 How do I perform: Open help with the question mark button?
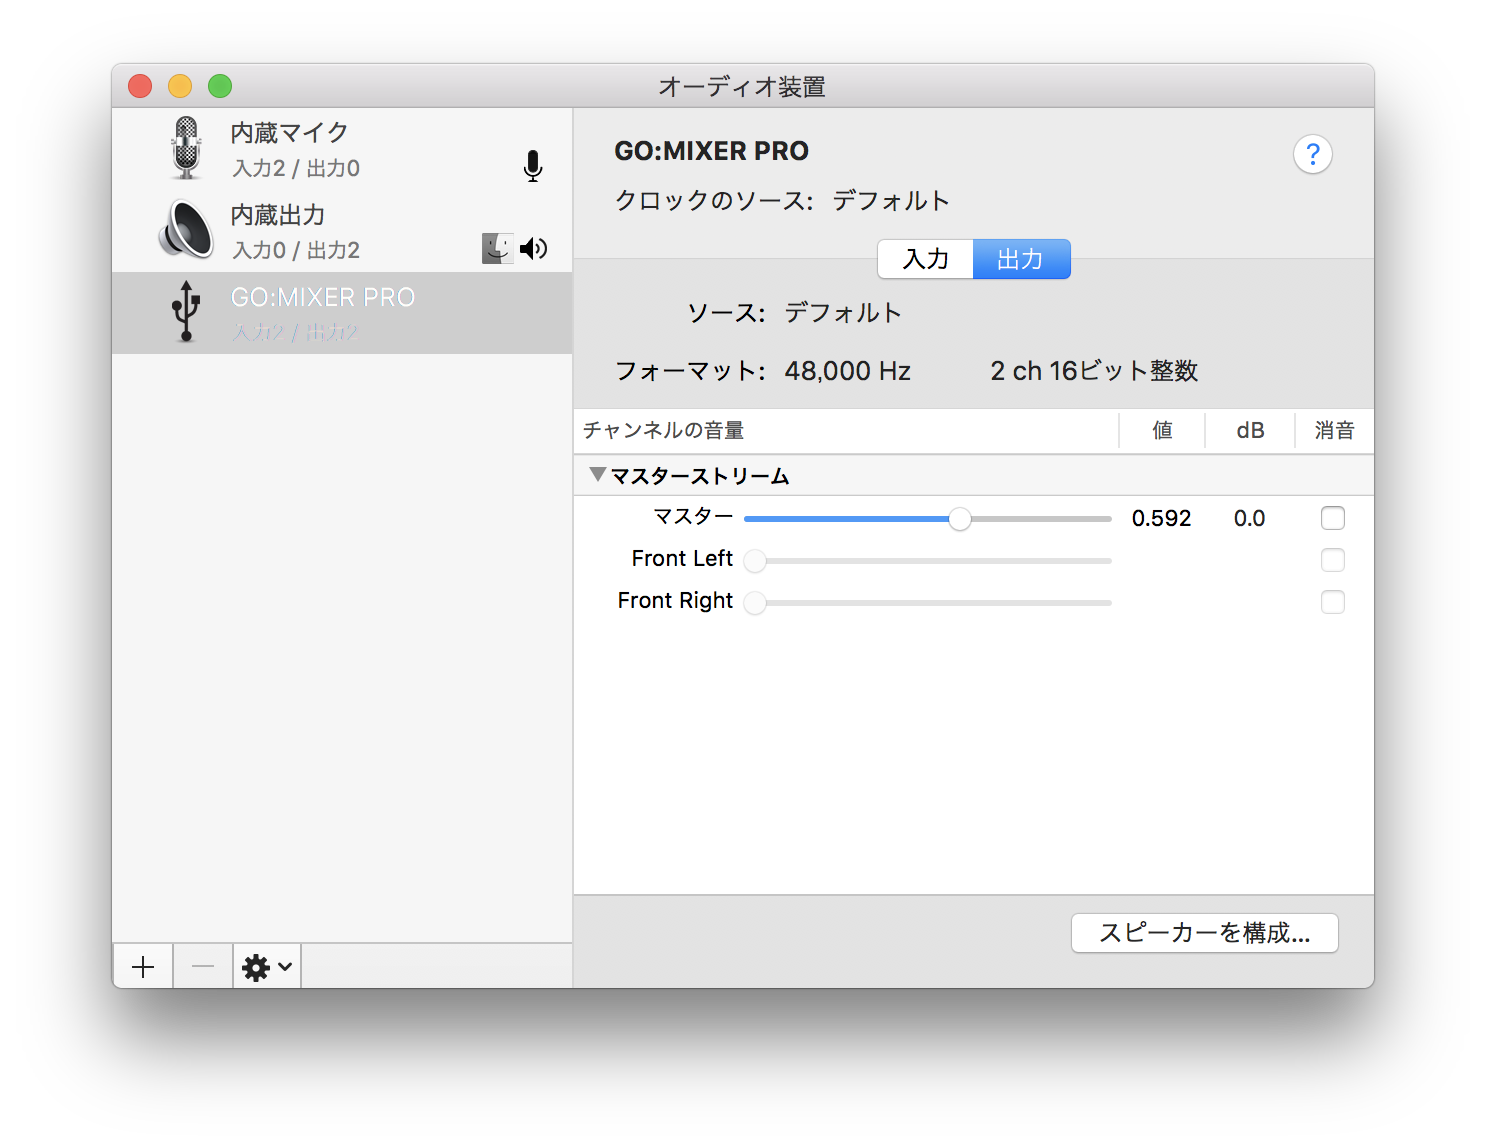coord(1313,154)
